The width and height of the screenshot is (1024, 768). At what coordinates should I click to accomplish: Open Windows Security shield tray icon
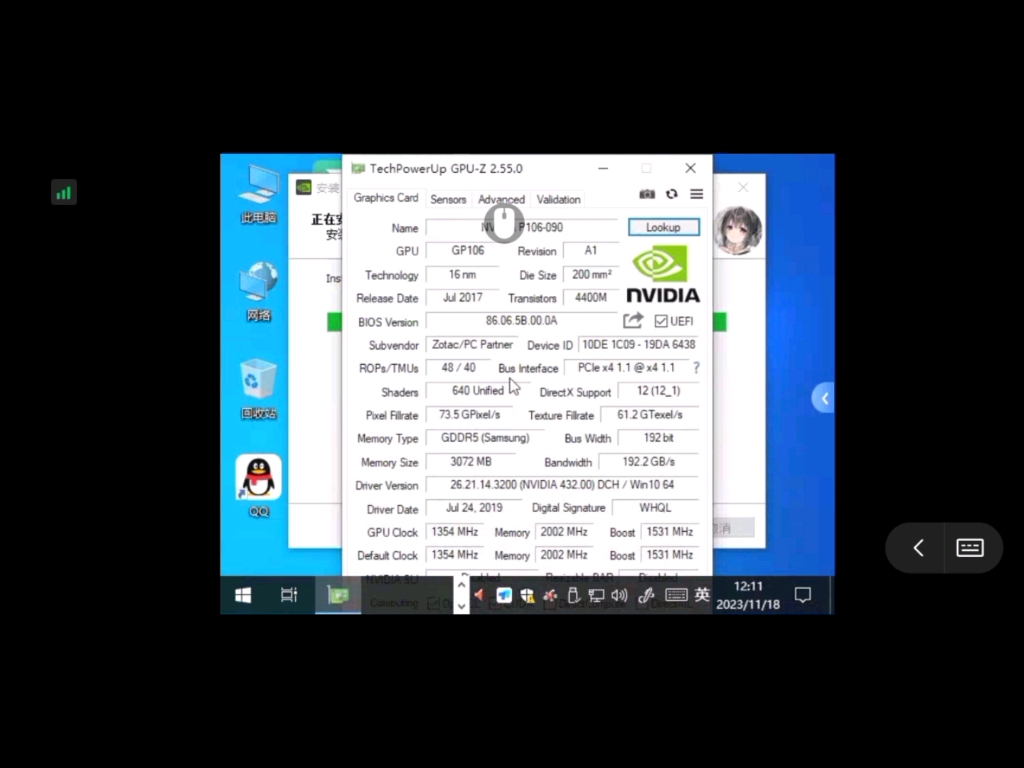click(527, 595)
